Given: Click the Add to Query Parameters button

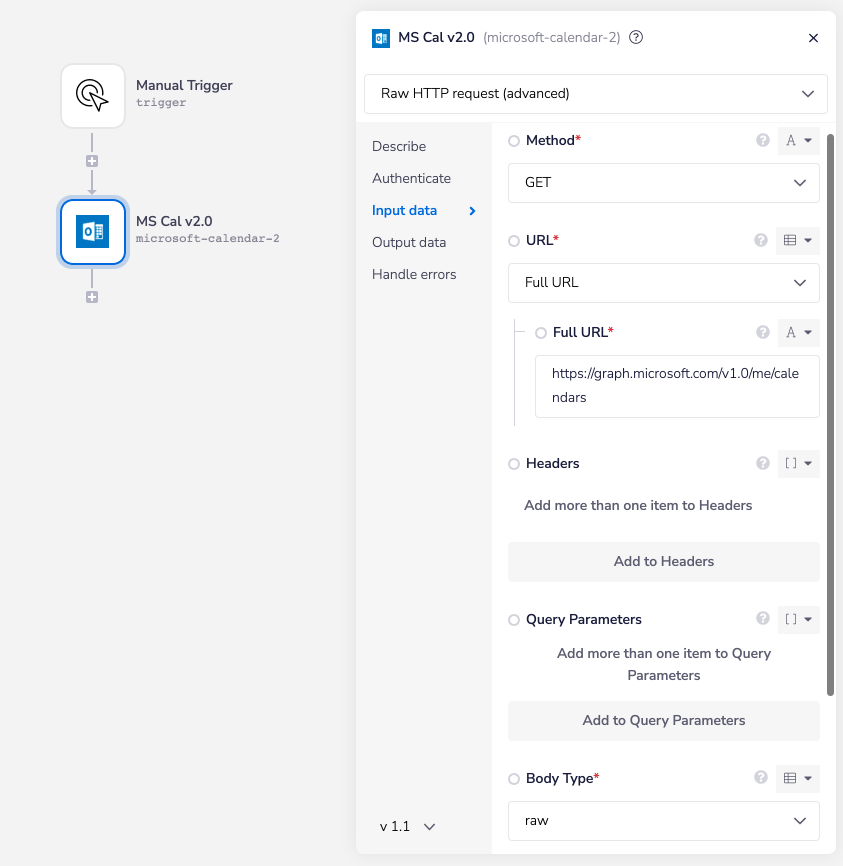Looking at the screenshot, I should pyautogui.click(x=663, y=721).
